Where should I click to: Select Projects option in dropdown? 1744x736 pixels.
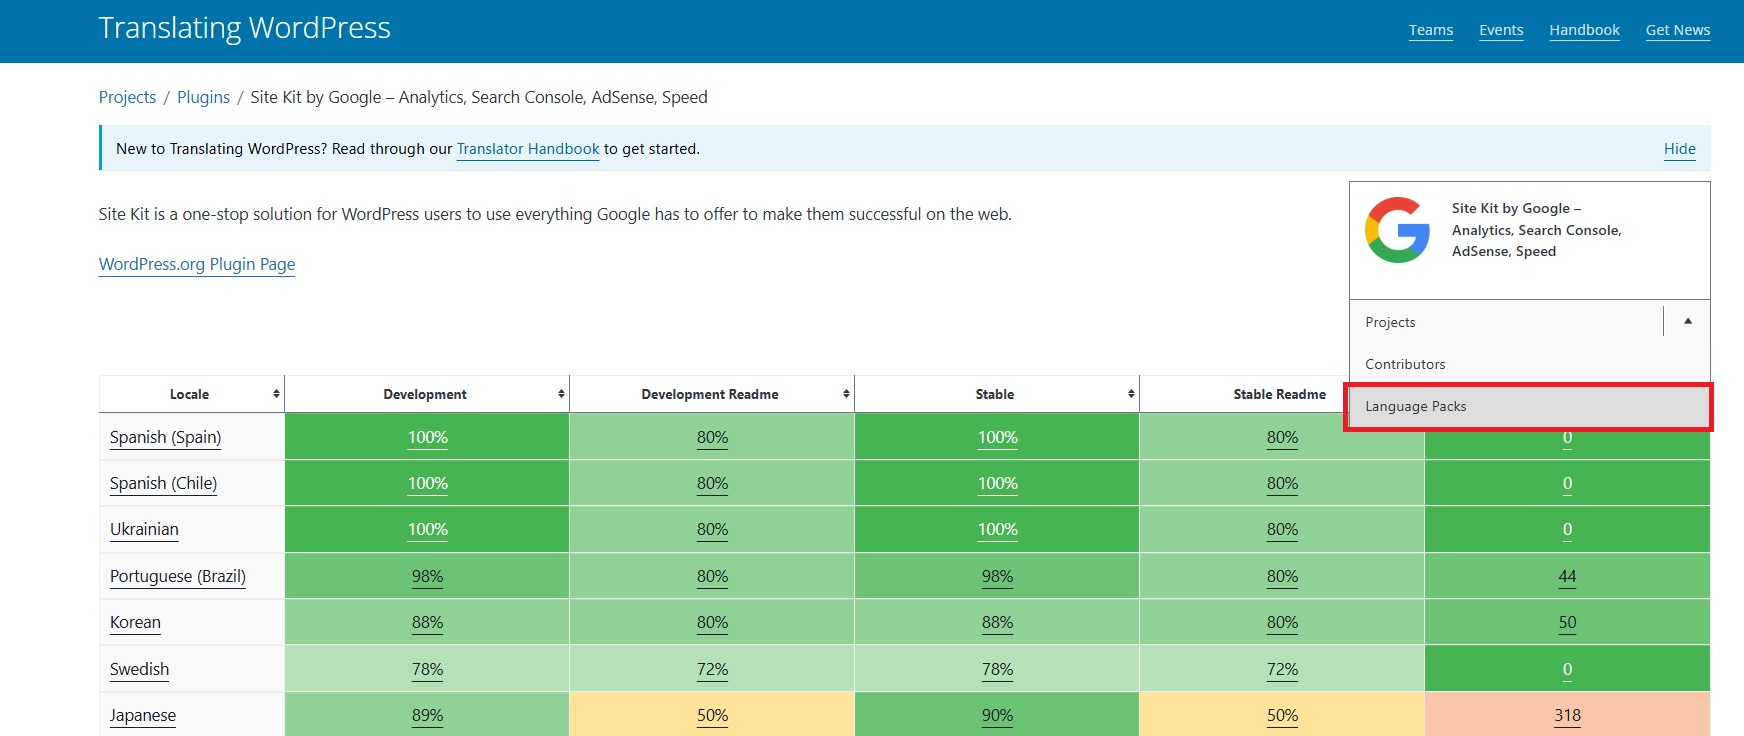coord(1390,322)
